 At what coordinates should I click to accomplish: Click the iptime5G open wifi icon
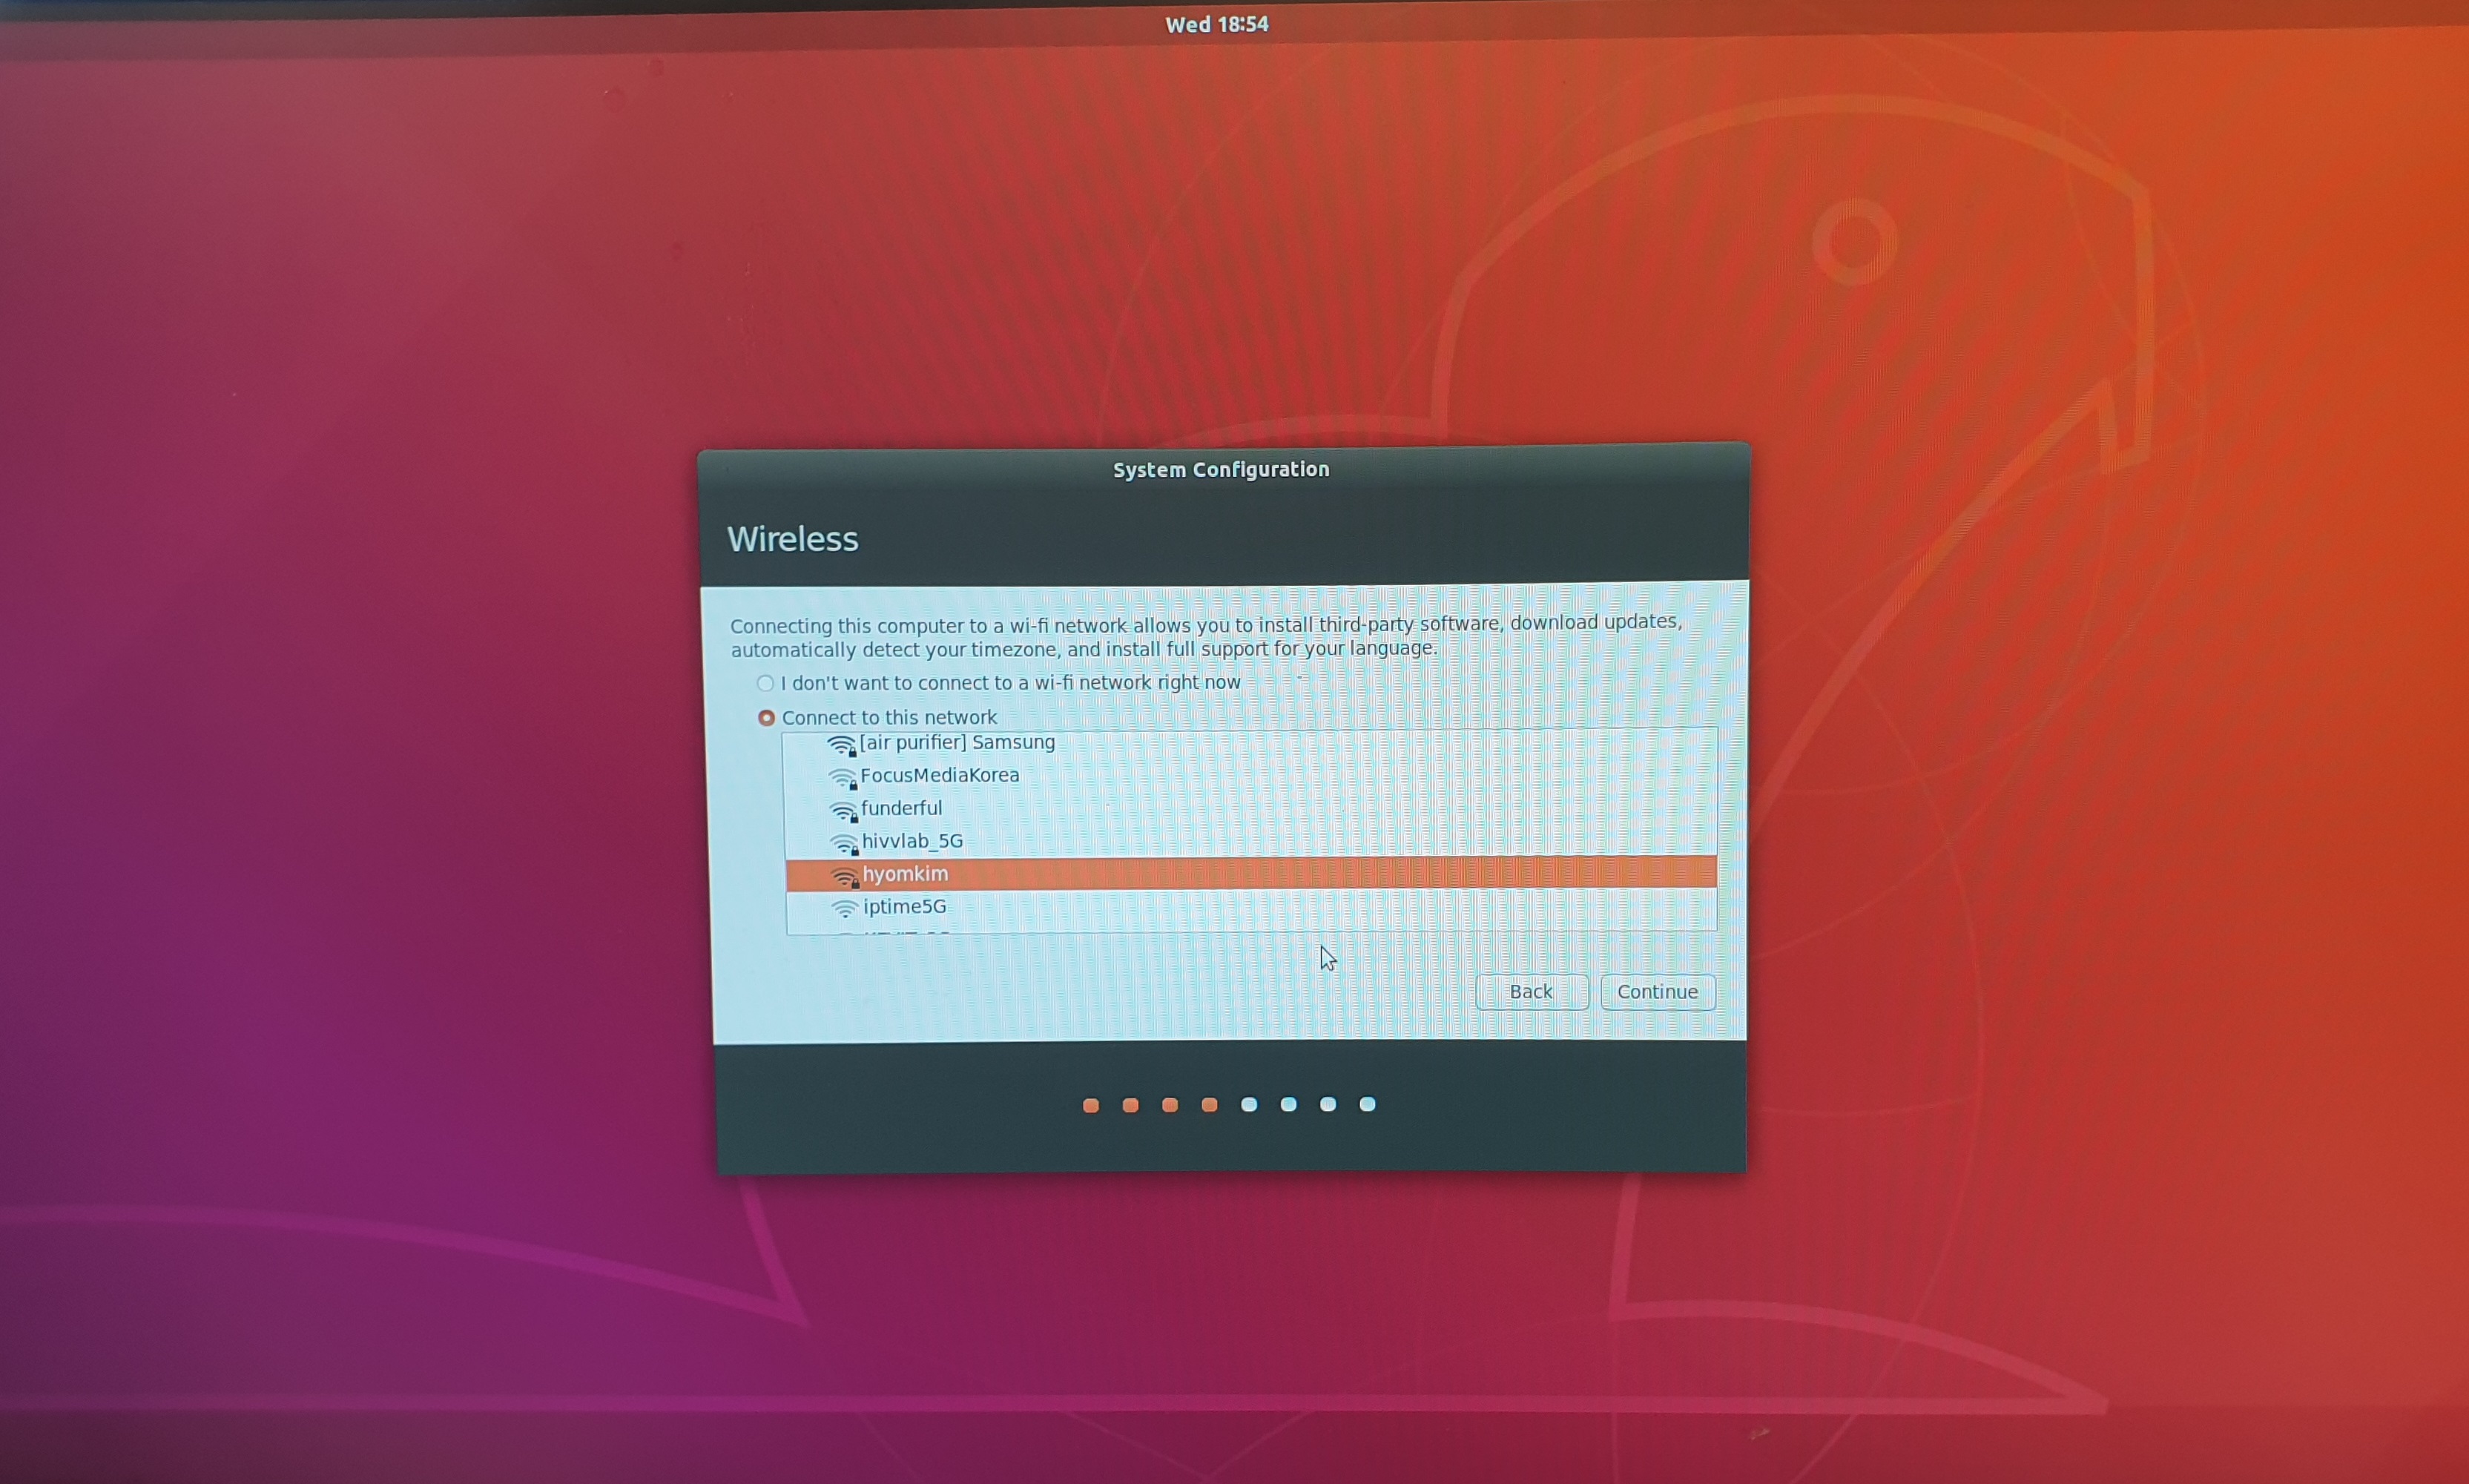(x=845, y=908)
